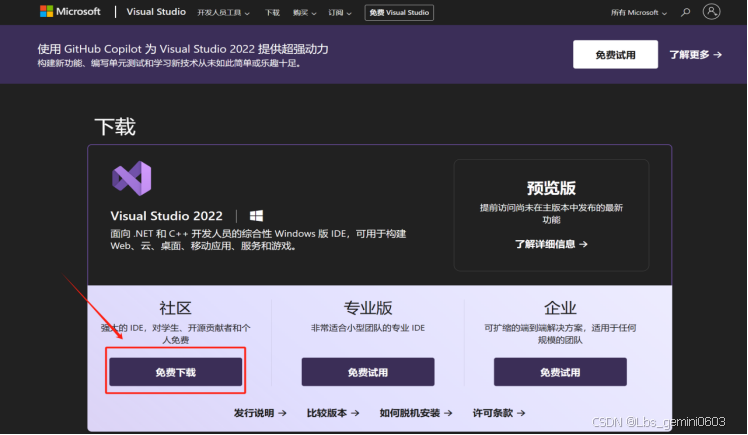The image size is (748, 435).
Task: Click the purple Visual Studio logo
Action: click(132, 178)
